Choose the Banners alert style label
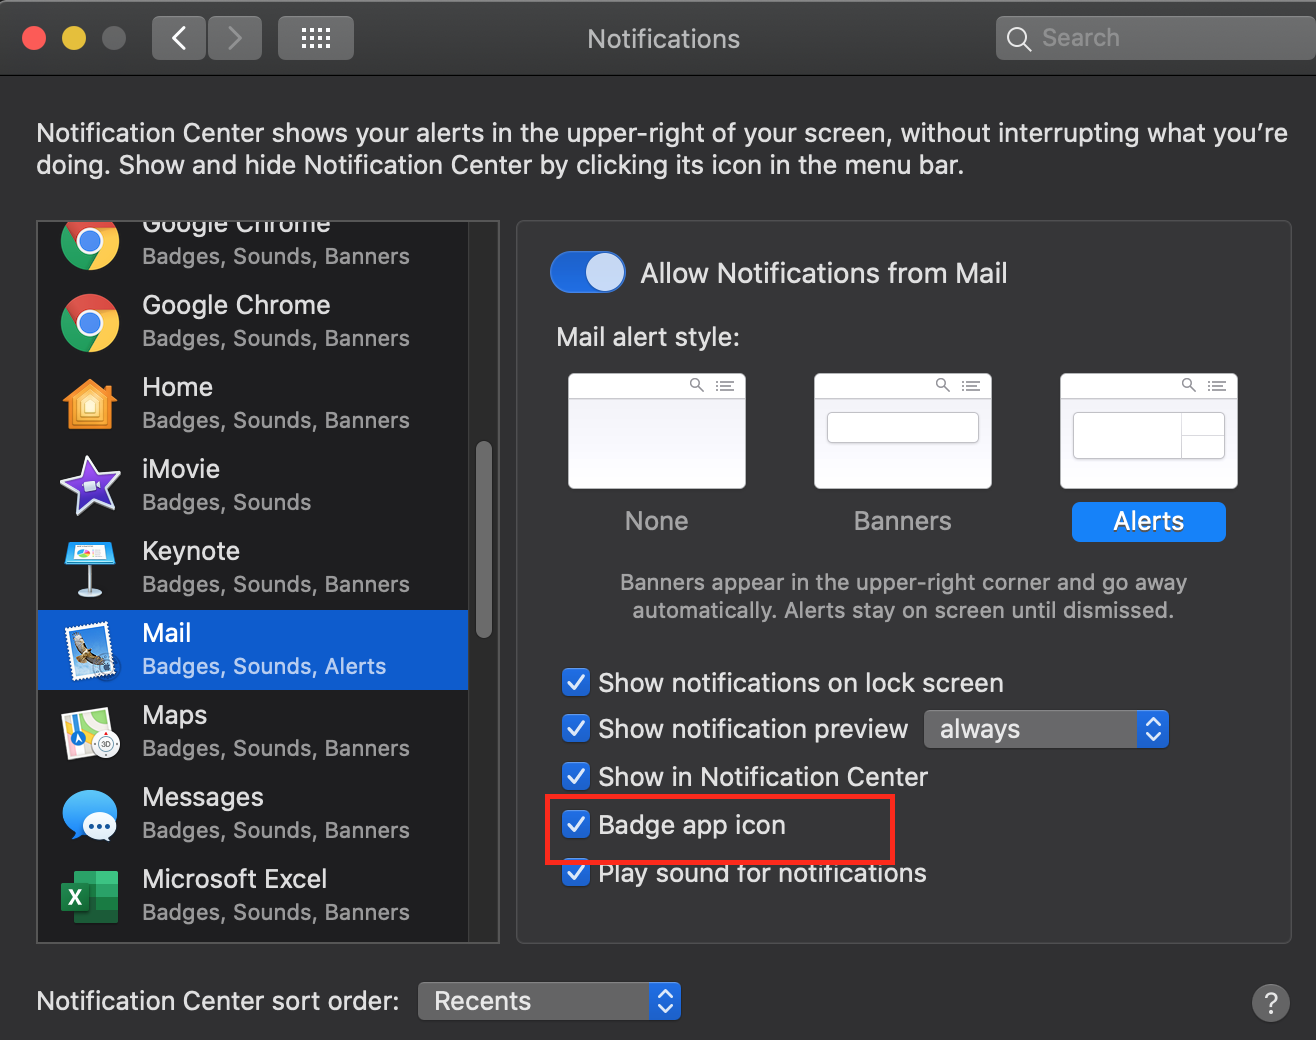 pyautogui.click(x=903, y=521)
